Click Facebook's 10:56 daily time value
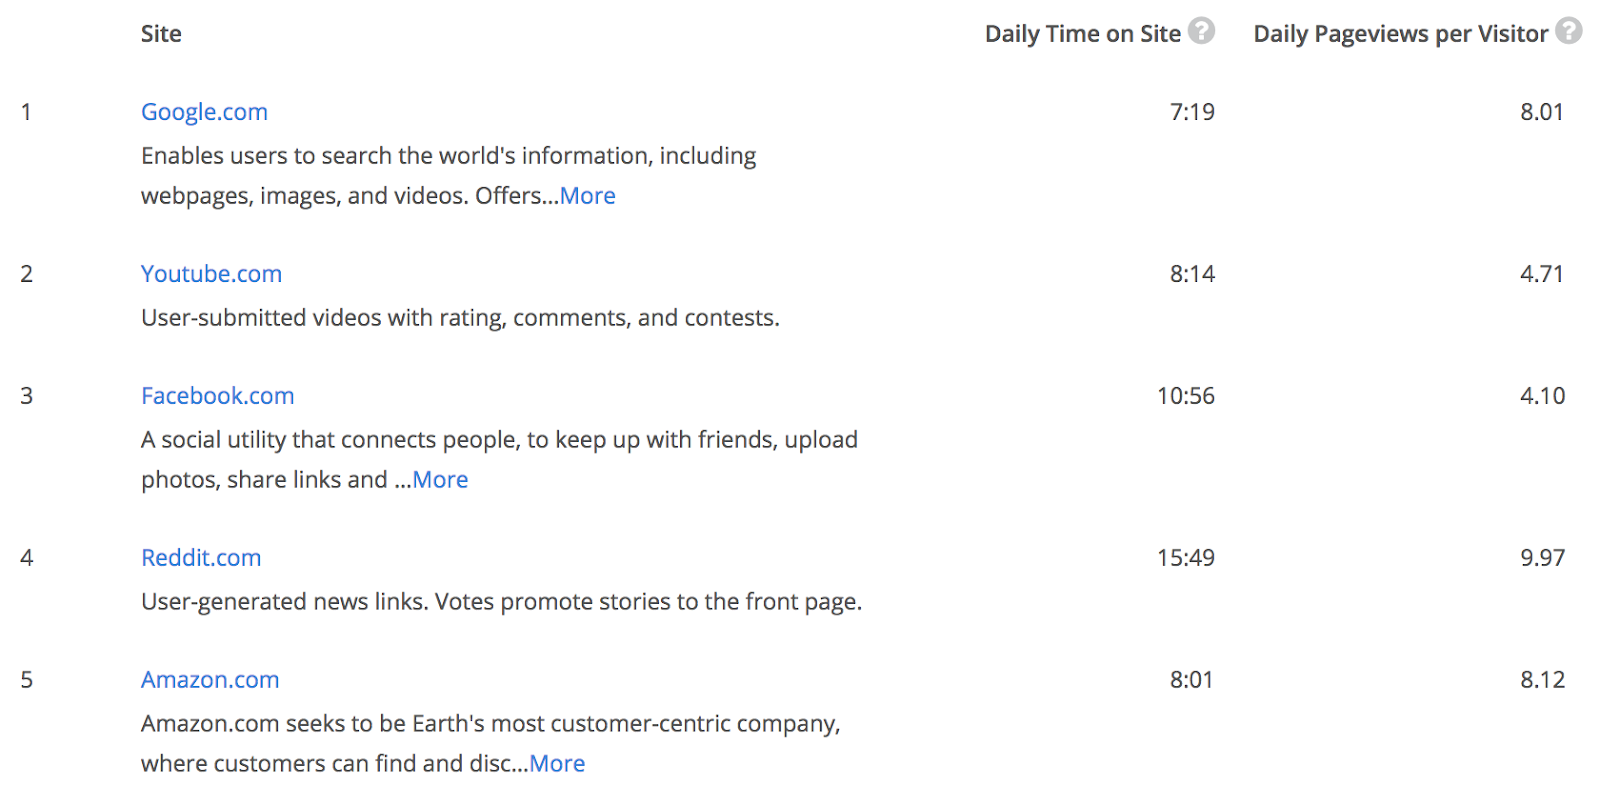The width and height of the screenshot is (1600, 806). 1185,396
